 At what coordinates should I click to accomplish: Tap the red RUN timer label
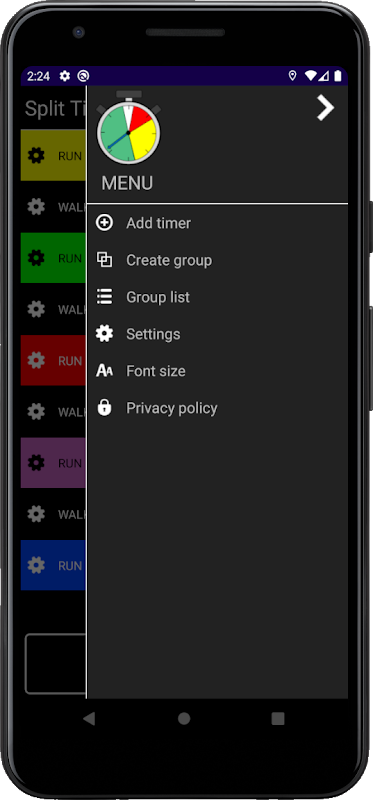click(x=70, y=361)
